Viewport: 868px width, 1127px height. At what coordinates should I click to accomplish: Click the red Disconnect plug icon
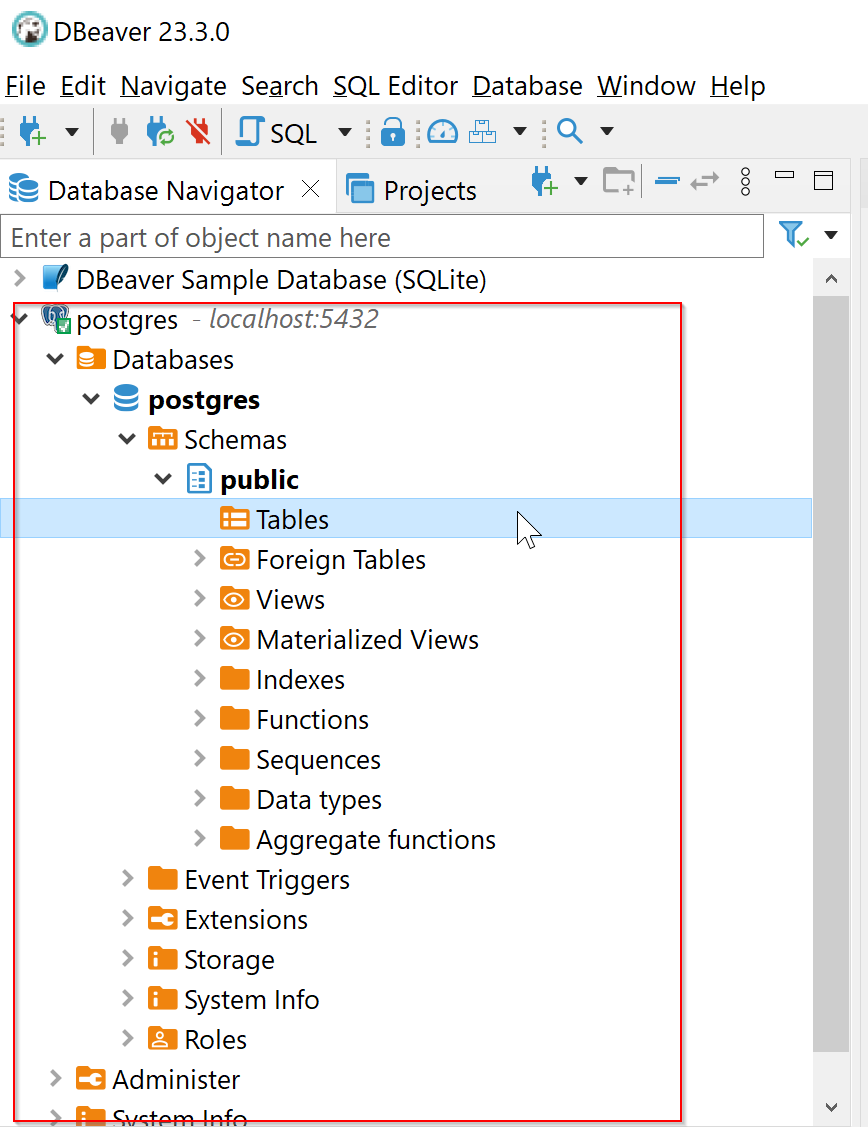click(198, 132)
